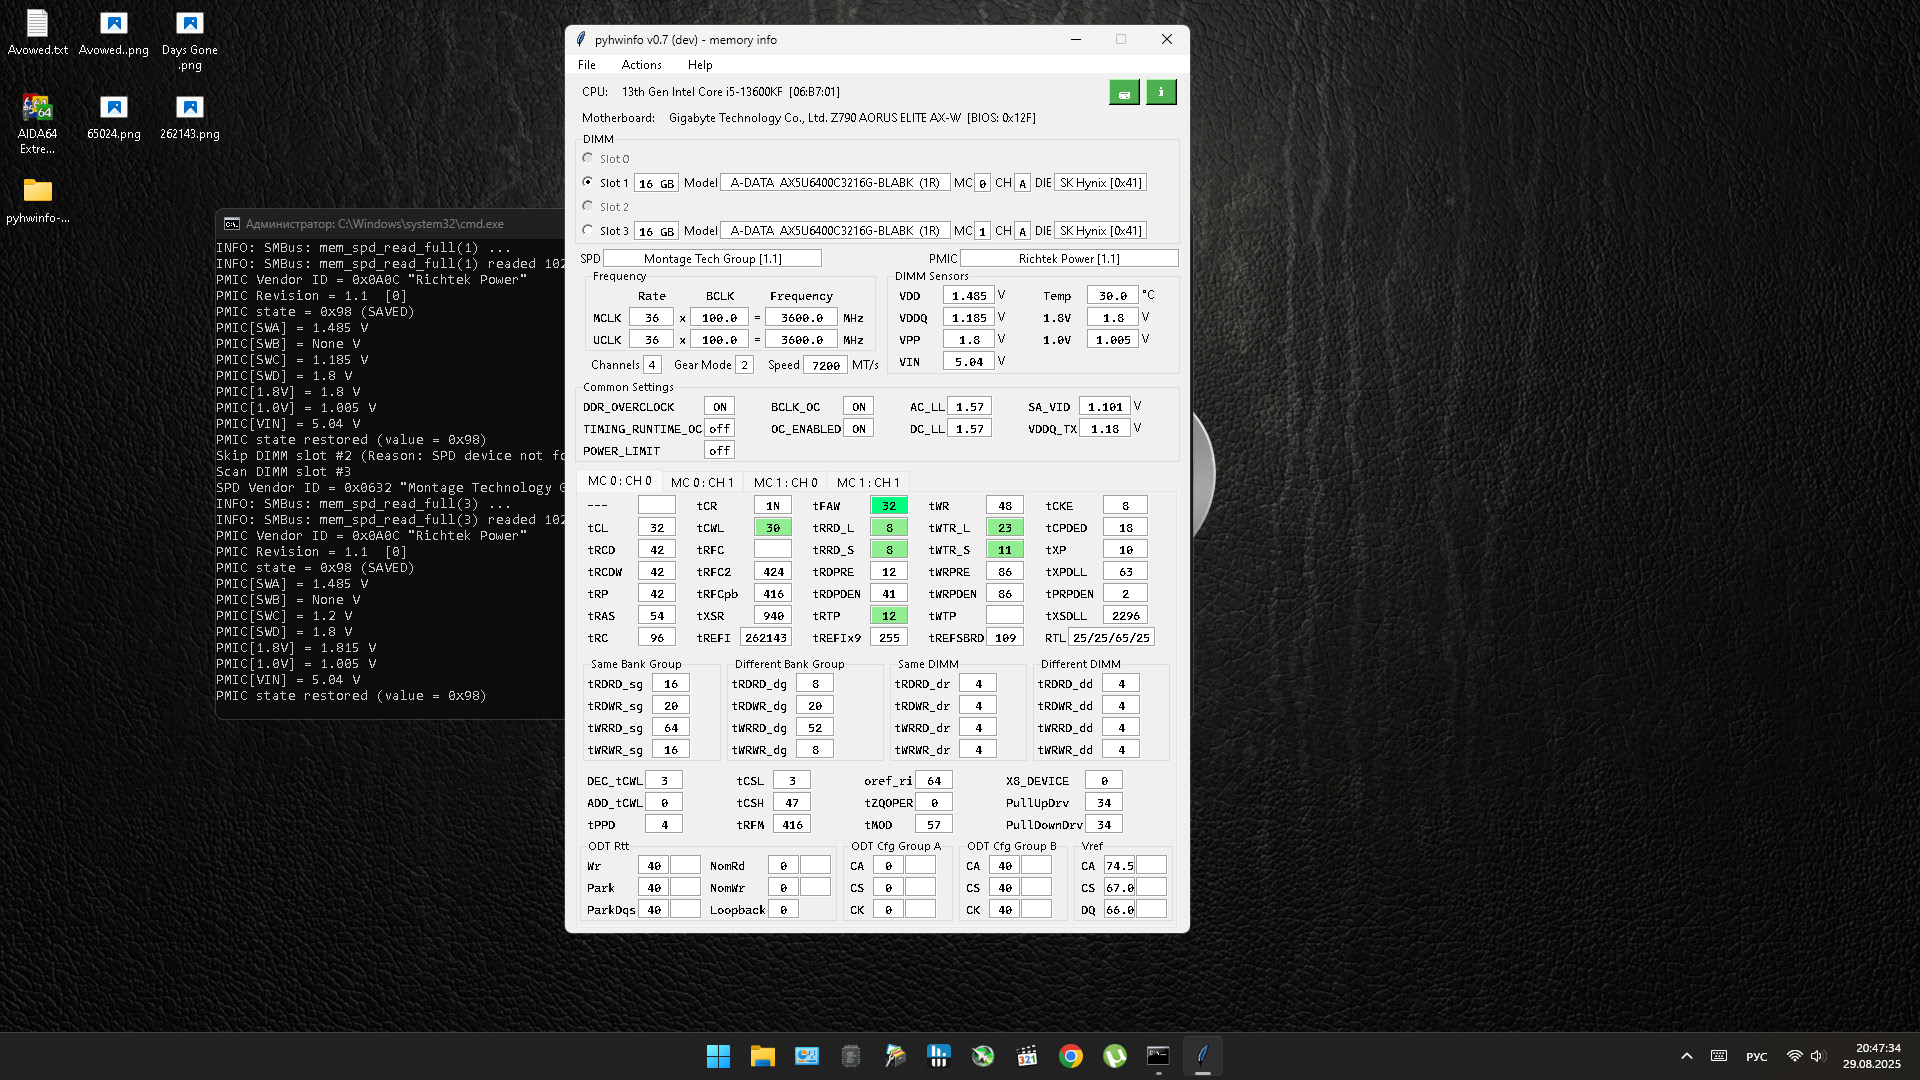Switch to the MC 0 : CH 1 tab
Image resolution: width=1920 pixels, height=1080 pixels.
pos(702,482)
